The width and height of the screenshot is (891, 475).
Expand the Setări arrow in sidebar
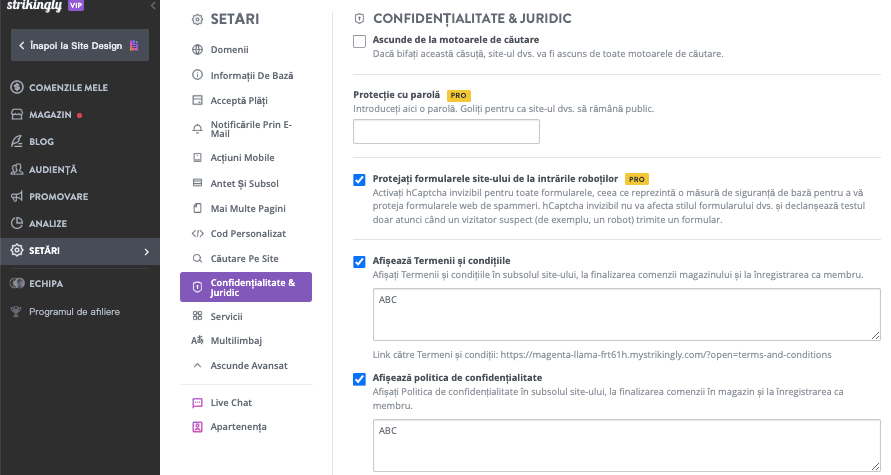[x=147, y=252]
